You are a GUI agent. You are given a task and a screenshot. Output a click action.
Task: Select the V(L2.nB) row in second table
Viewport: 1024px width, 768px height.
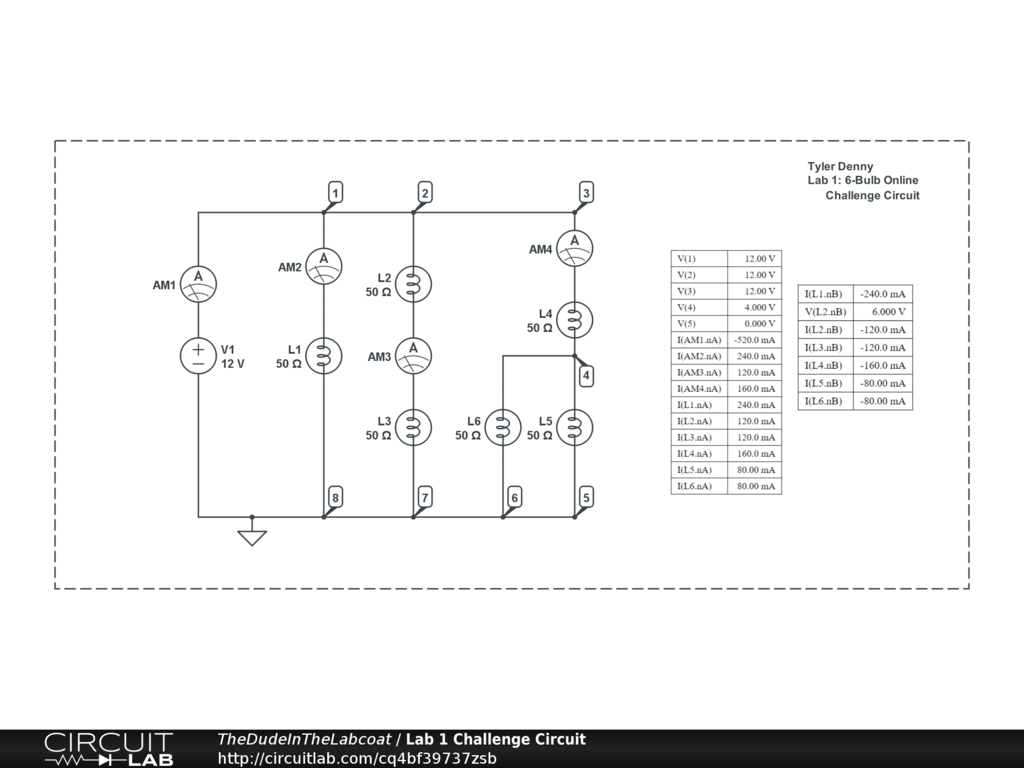pyautogui.click(x=855, y=312)
